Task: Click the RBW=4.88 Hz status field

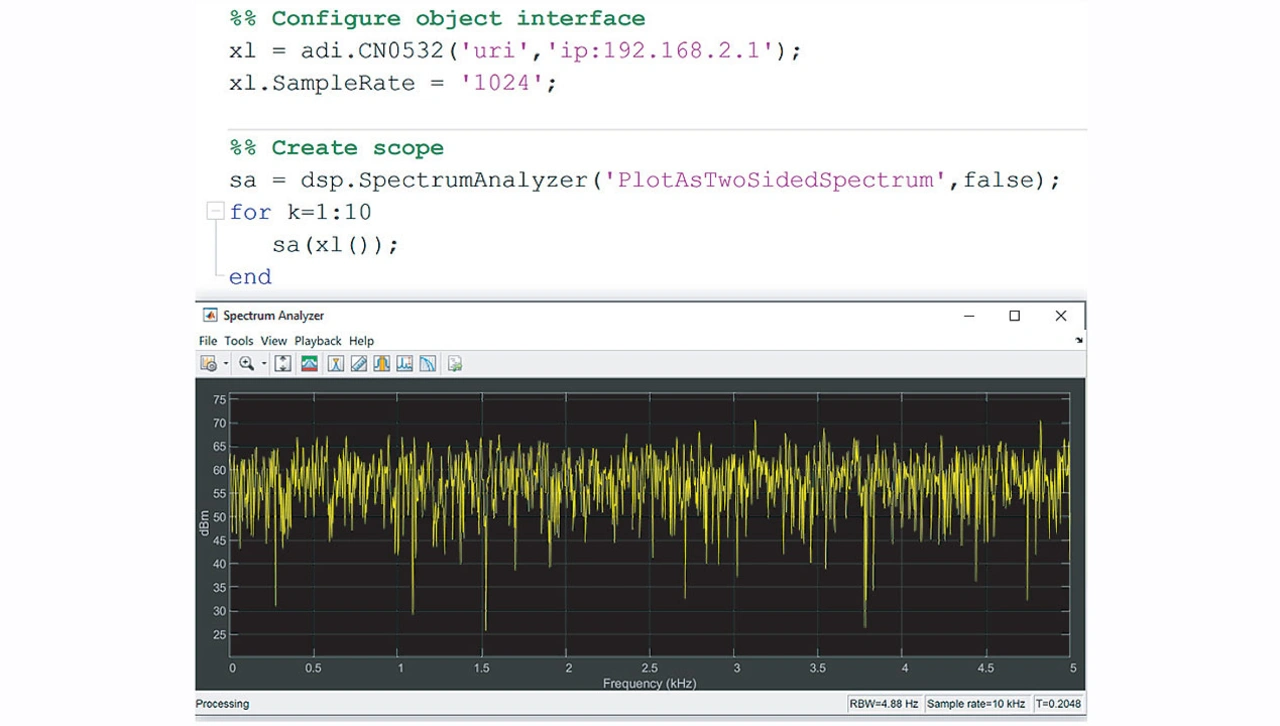Action: (883, 704)
